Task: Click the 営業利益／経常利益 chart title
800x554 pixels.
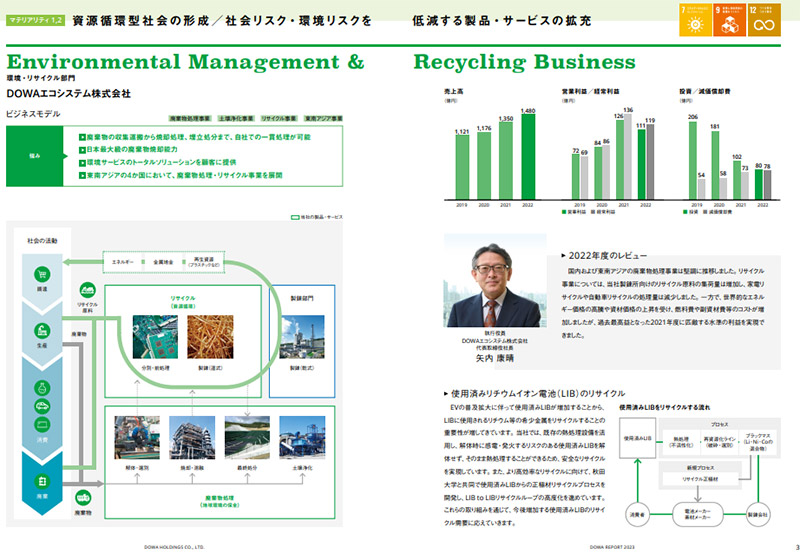Action: click(590, 91)
